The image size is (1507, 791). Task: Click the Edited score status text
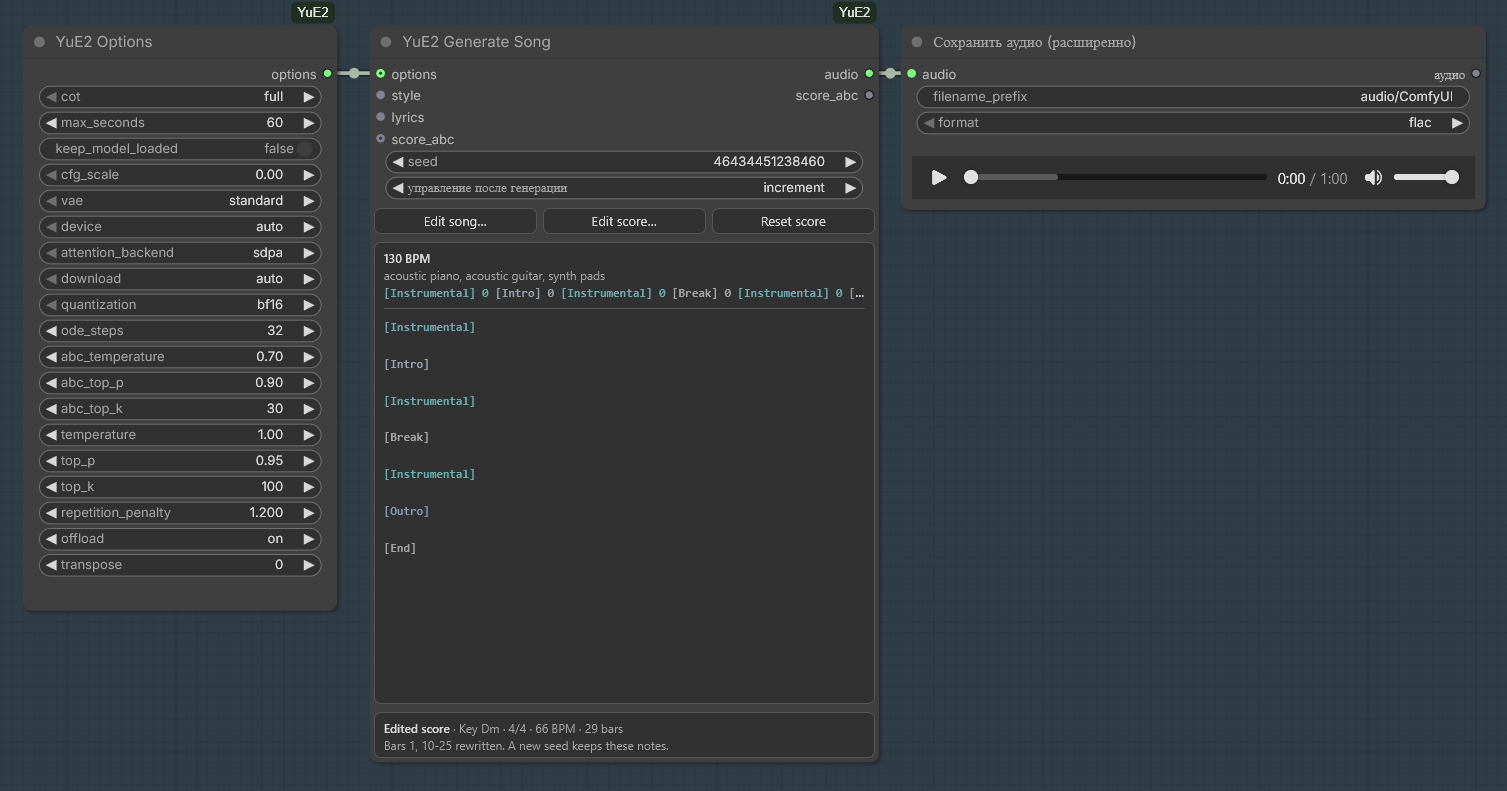(417, 729)
